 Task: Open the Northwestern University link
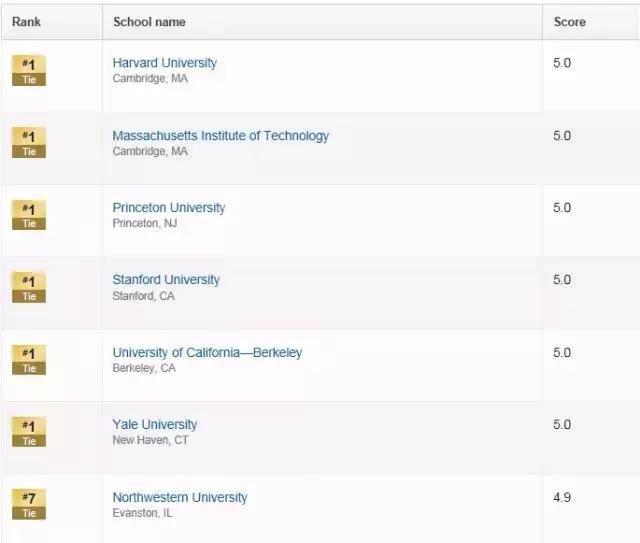click(x=180, y=497)
